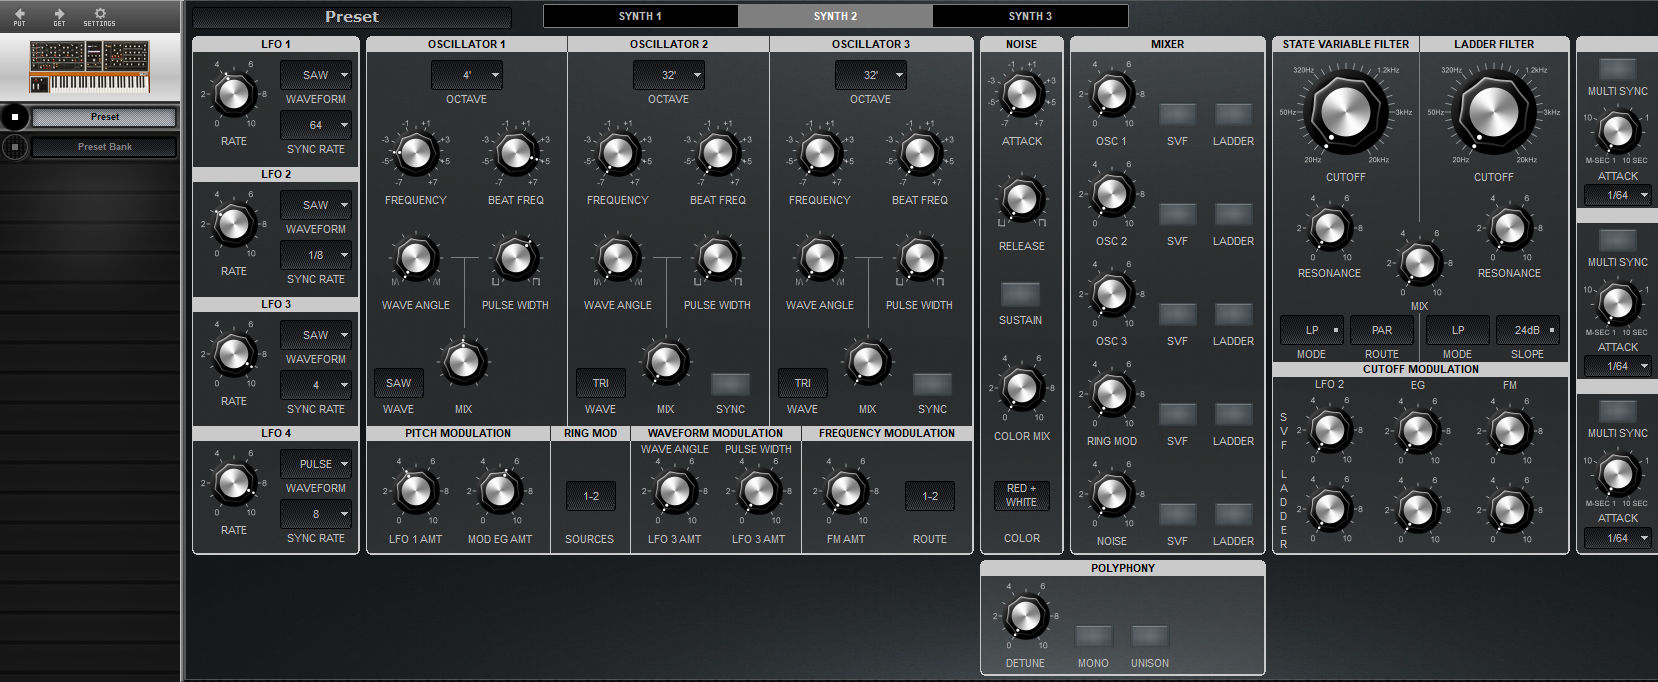Click the PUT arrow icon
This screenshot has height=682, width=1658.
(19, 16)
